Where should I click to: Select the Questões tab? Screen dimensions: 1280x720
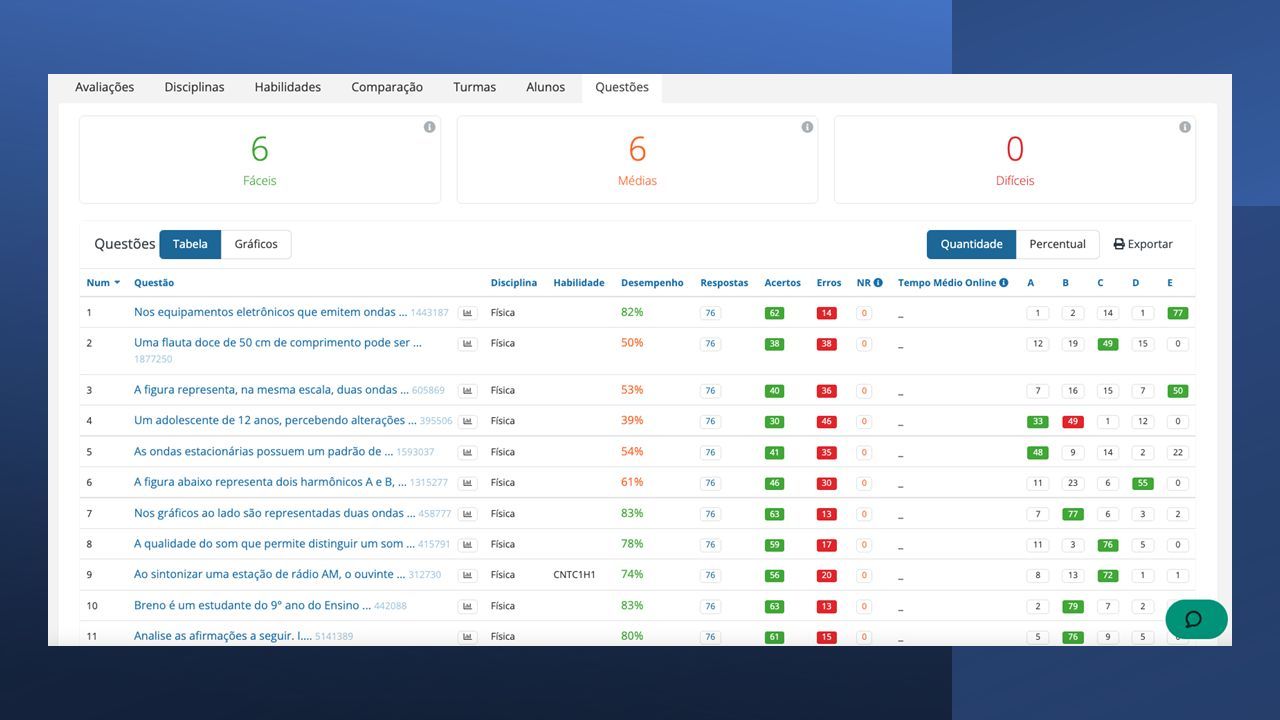(x=622, y=87)
